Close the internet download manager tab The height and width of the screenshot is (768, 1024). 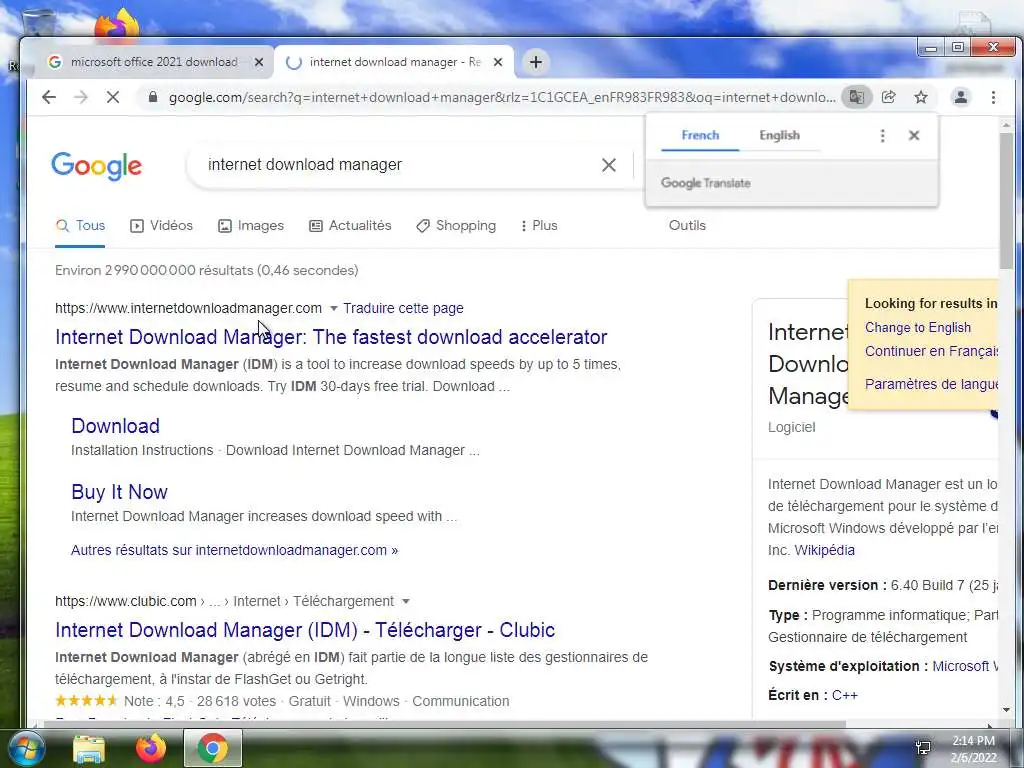pyautogui.click(x=498, y=62)
